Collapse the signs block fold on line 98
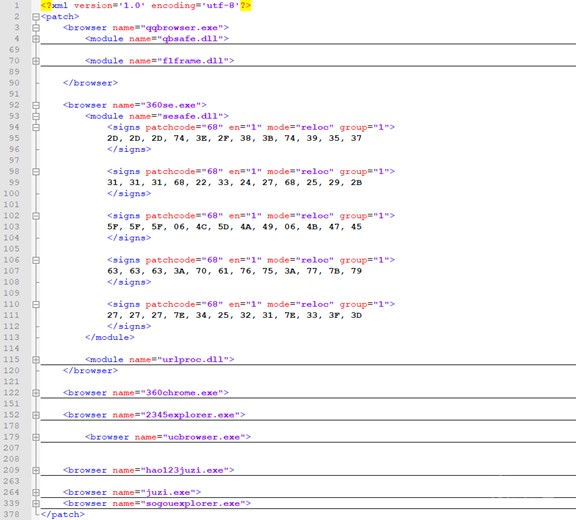Viewport: 576px width, 520px height. coord(36,171)
